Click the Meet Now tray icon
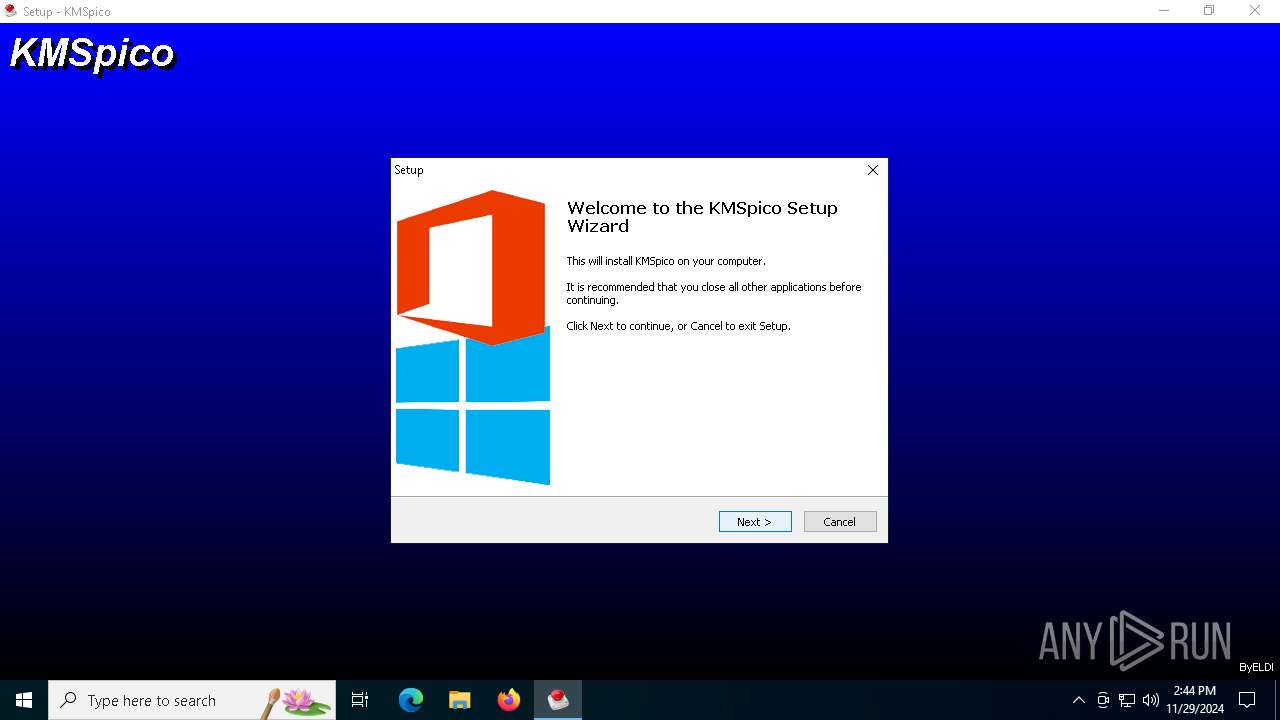Image resolution: width=1280 pixels, height=720 pixels. pos(1103,700)
